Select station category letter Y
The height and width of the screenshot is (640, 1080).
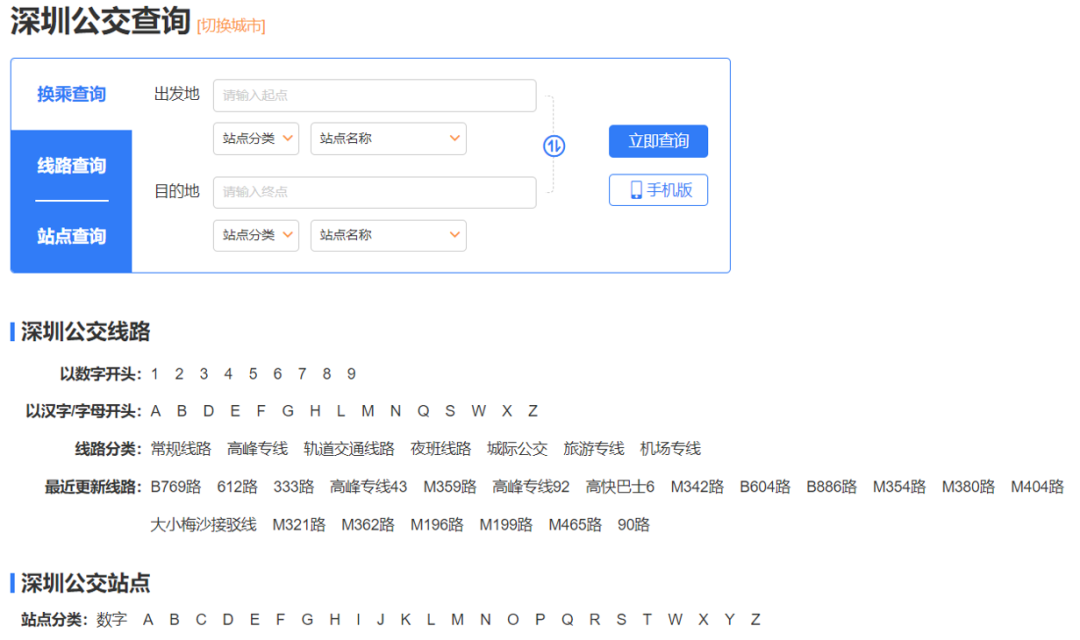click(729, 620)
